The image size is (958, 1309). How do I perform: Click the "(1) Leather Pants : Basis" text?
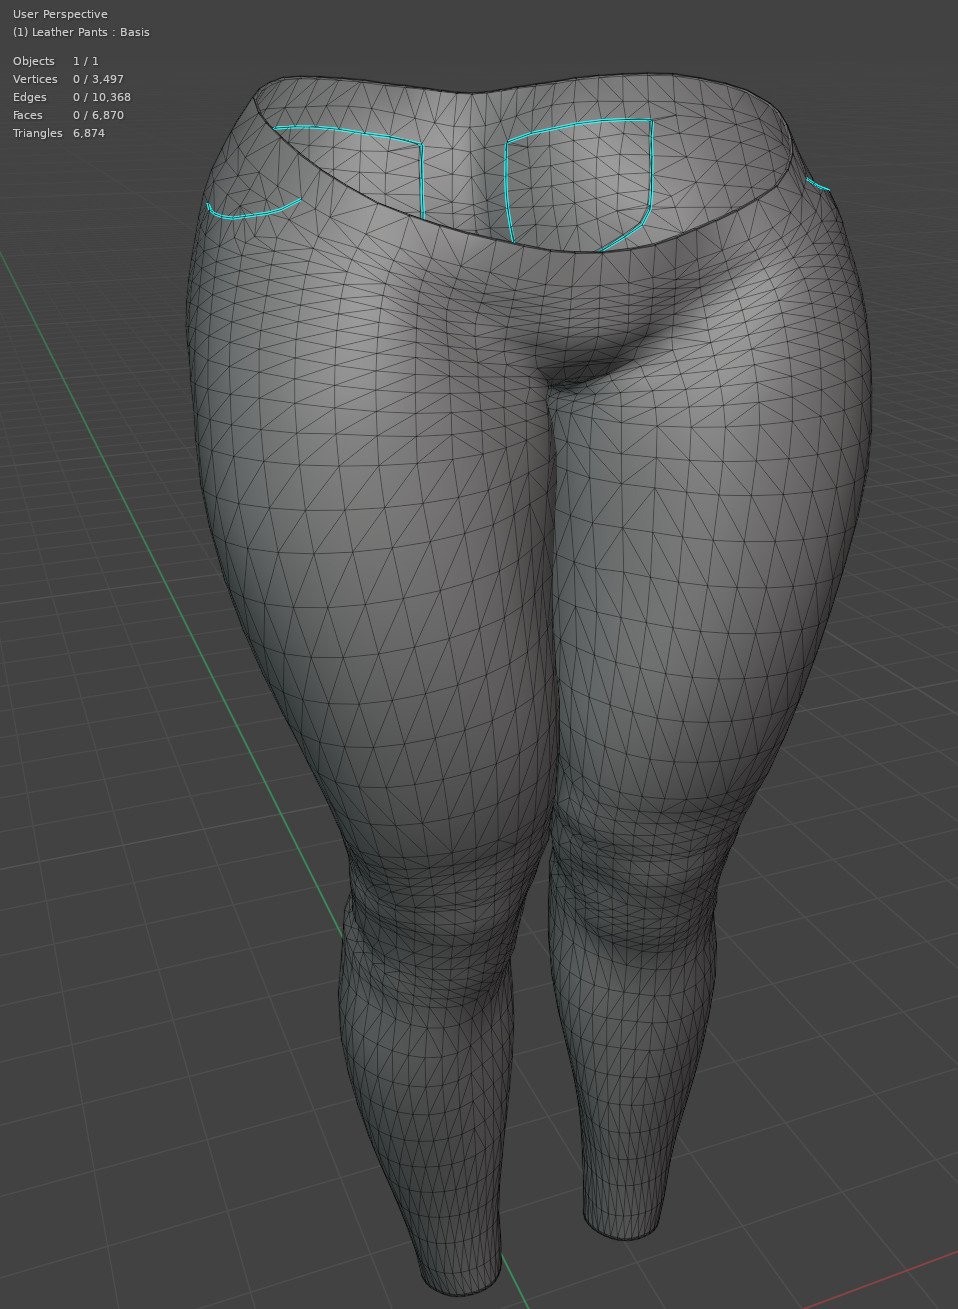coord(81,32)
